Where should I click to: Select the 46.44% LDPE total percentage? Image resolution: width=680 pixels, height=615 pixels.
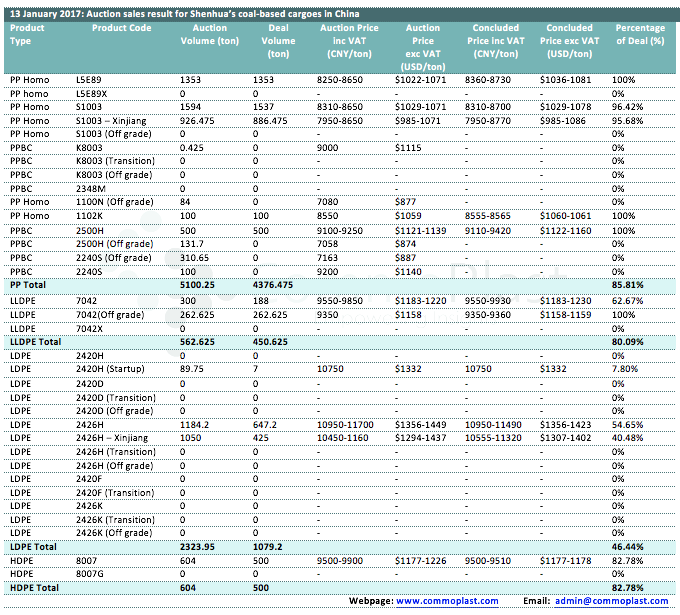(627, 548)
